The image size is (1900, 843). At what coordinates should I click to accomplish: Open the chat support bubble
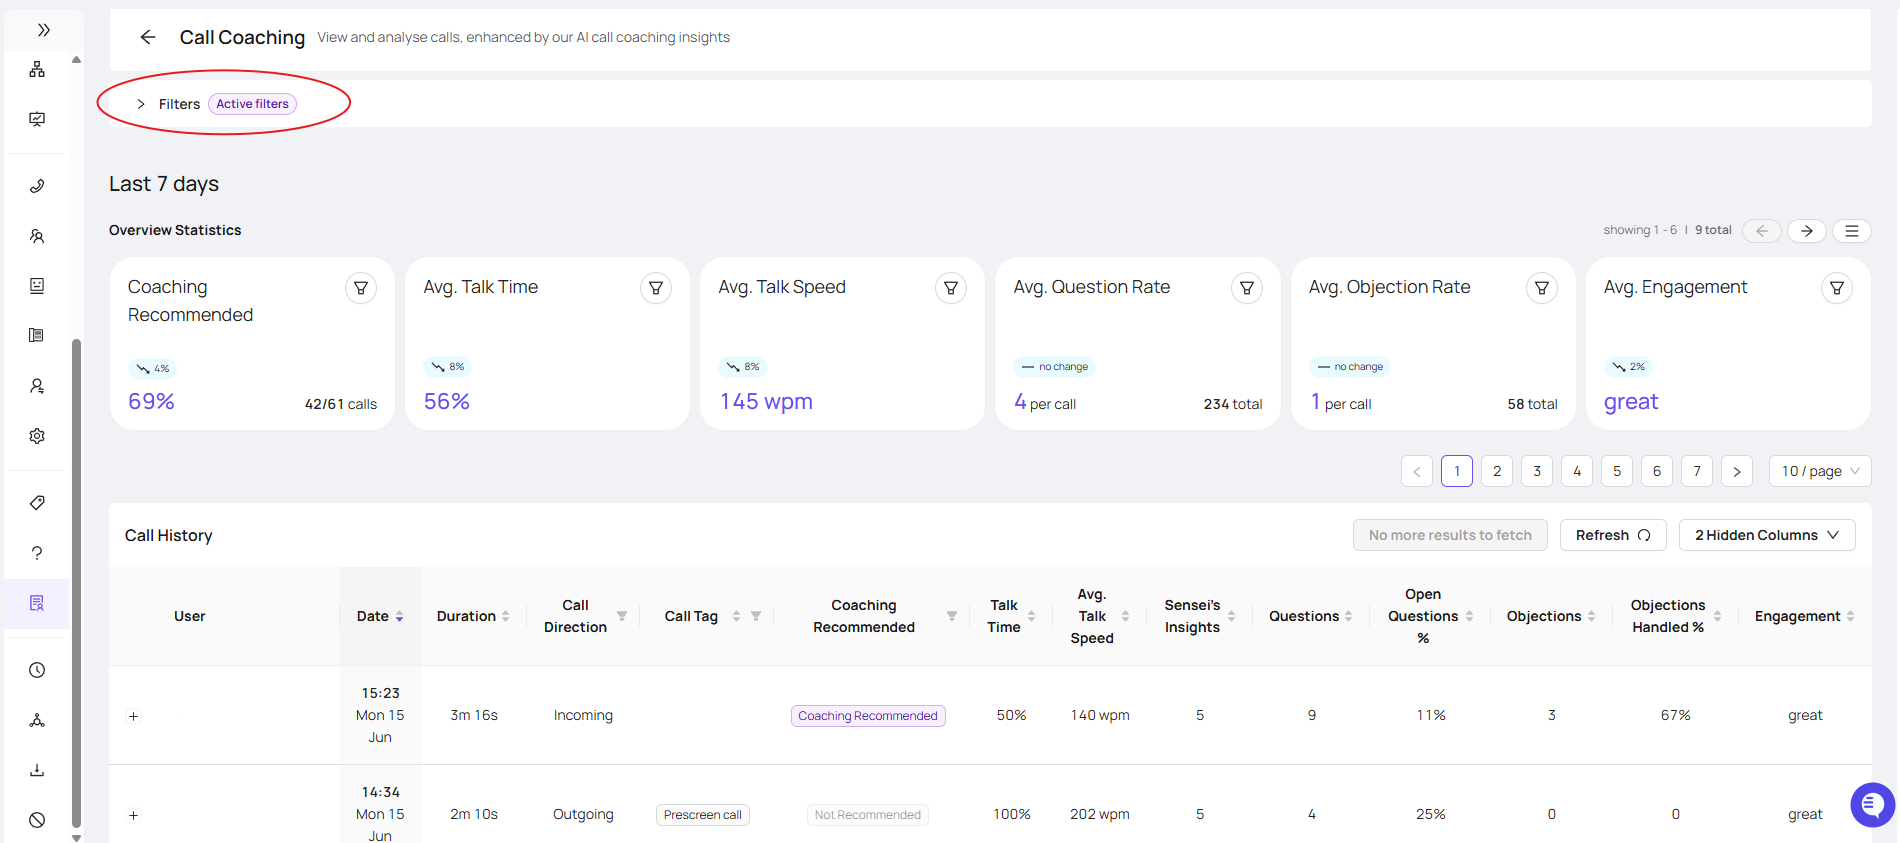point(1872,805)
